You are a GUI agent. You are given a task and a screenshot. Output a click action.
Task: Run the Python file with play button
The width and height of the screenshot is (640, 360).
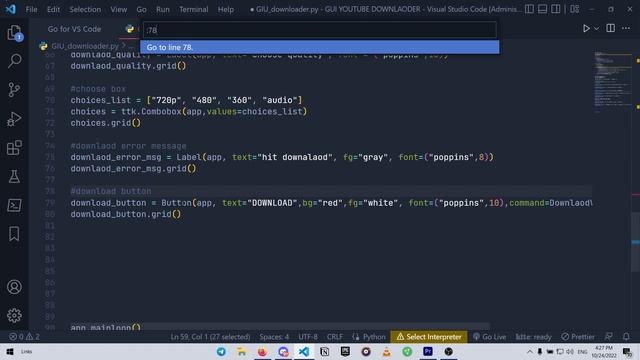tap(586, 29)
